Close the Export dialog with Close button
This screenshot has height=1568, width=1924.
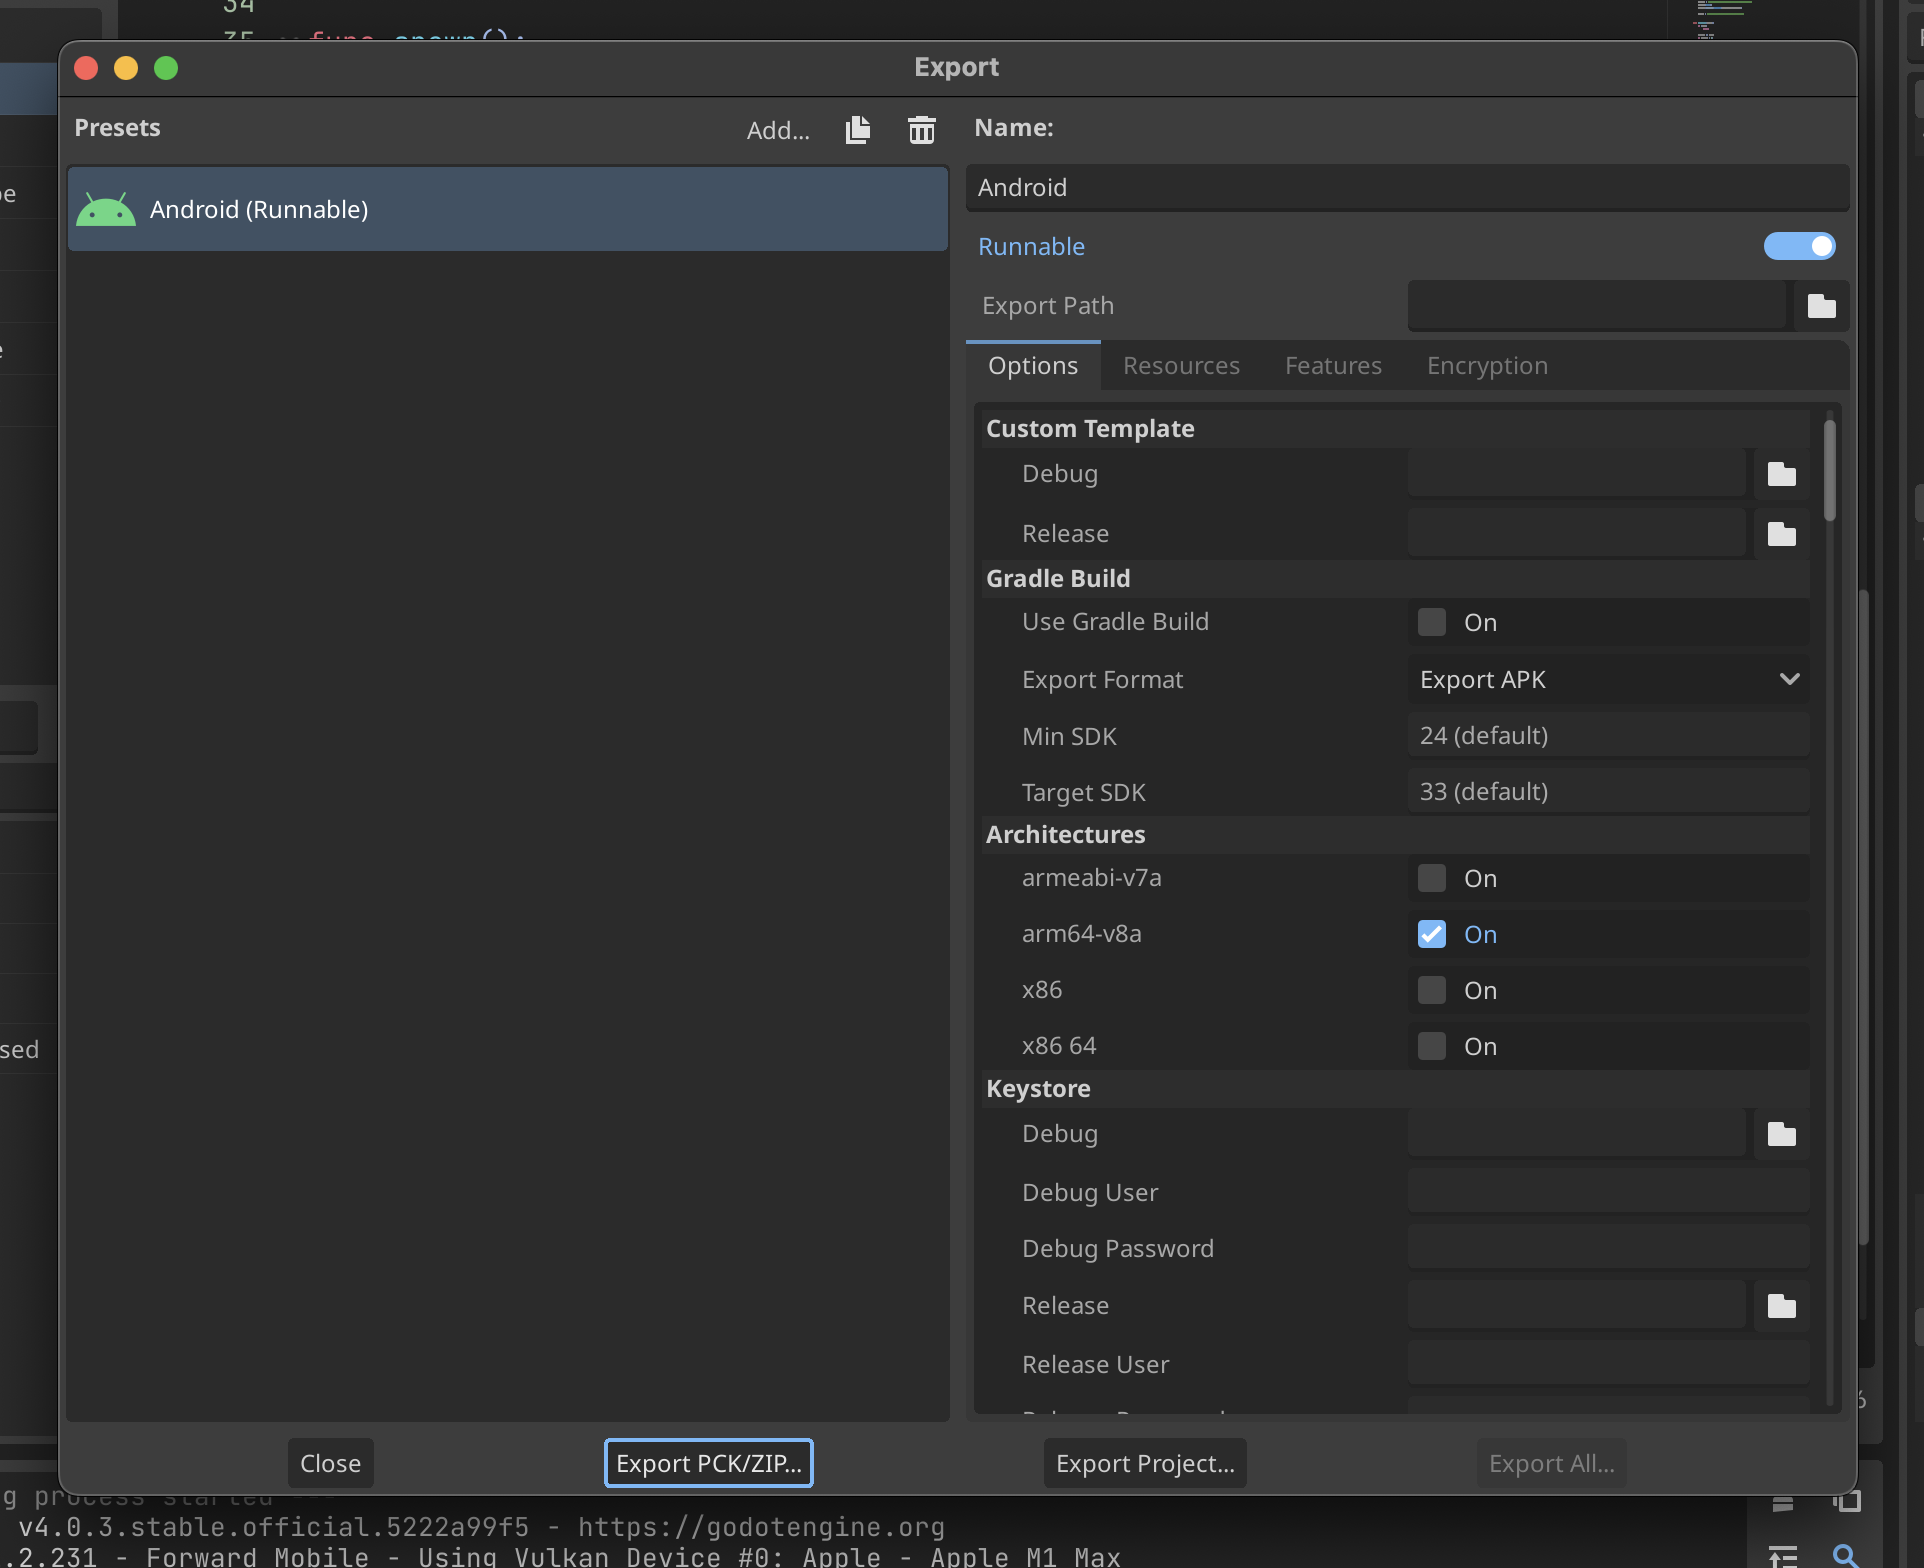[330, 1463]
